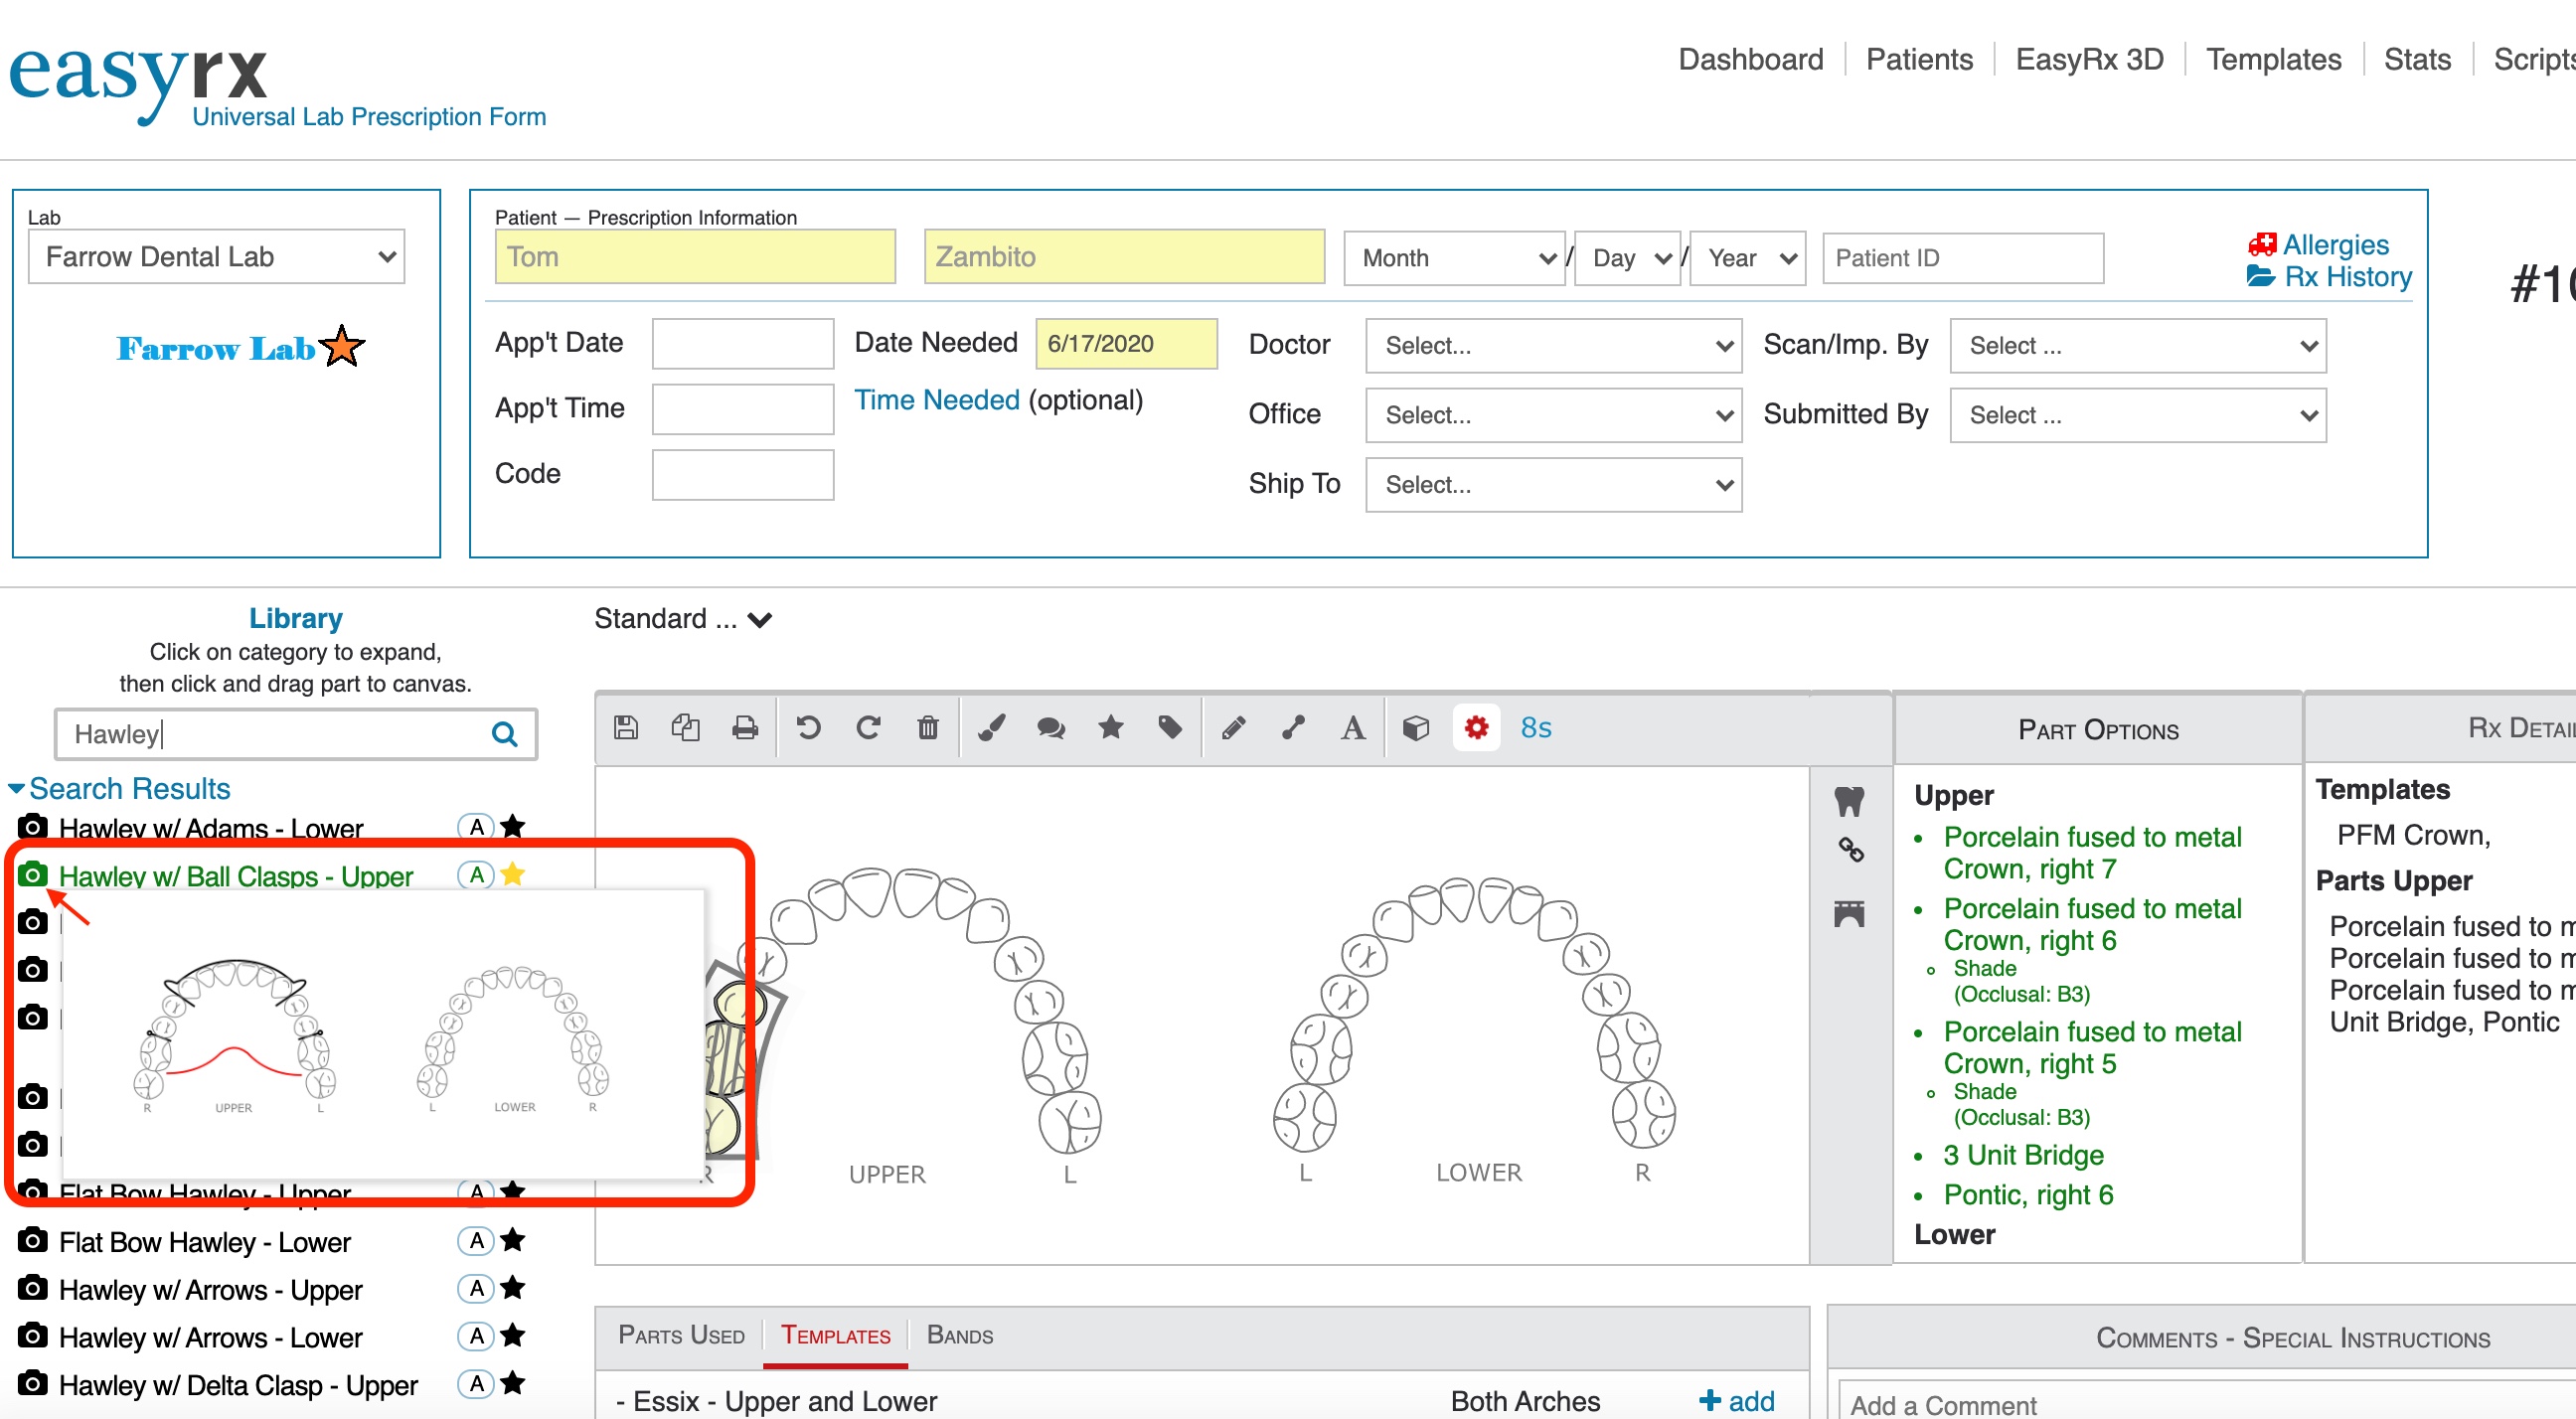This screenshot has width=2576, height=1419.
Task: Click the trash delete icon
Action: tap(928, 728)
